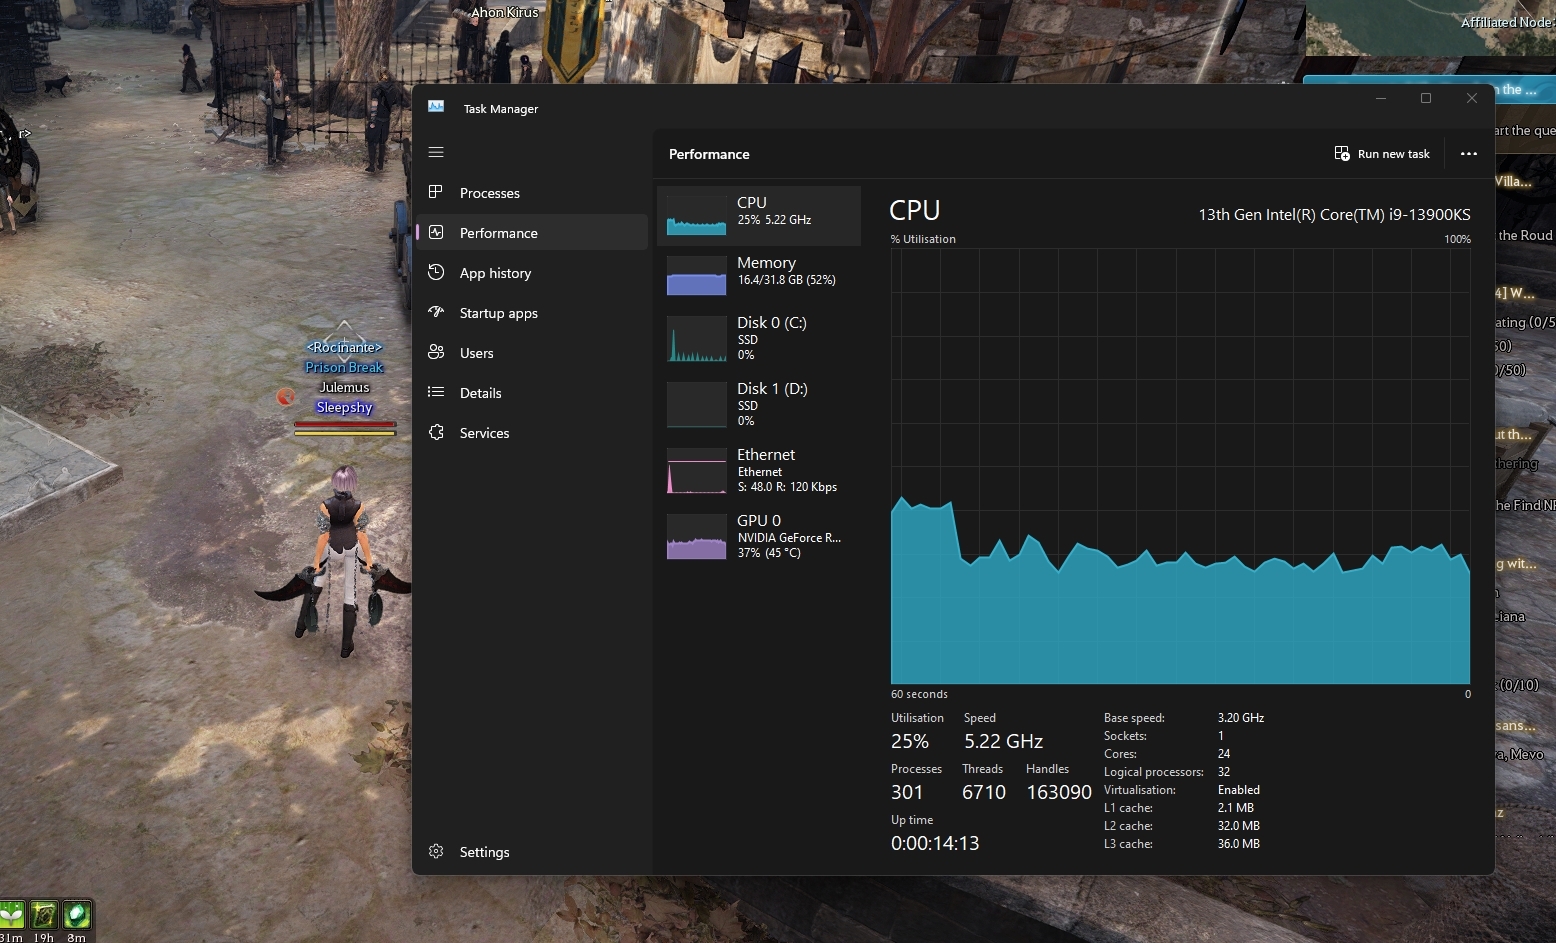1556x943 pixels.
Task: Switch to the Processes section
Action: (x=488, y=192)
